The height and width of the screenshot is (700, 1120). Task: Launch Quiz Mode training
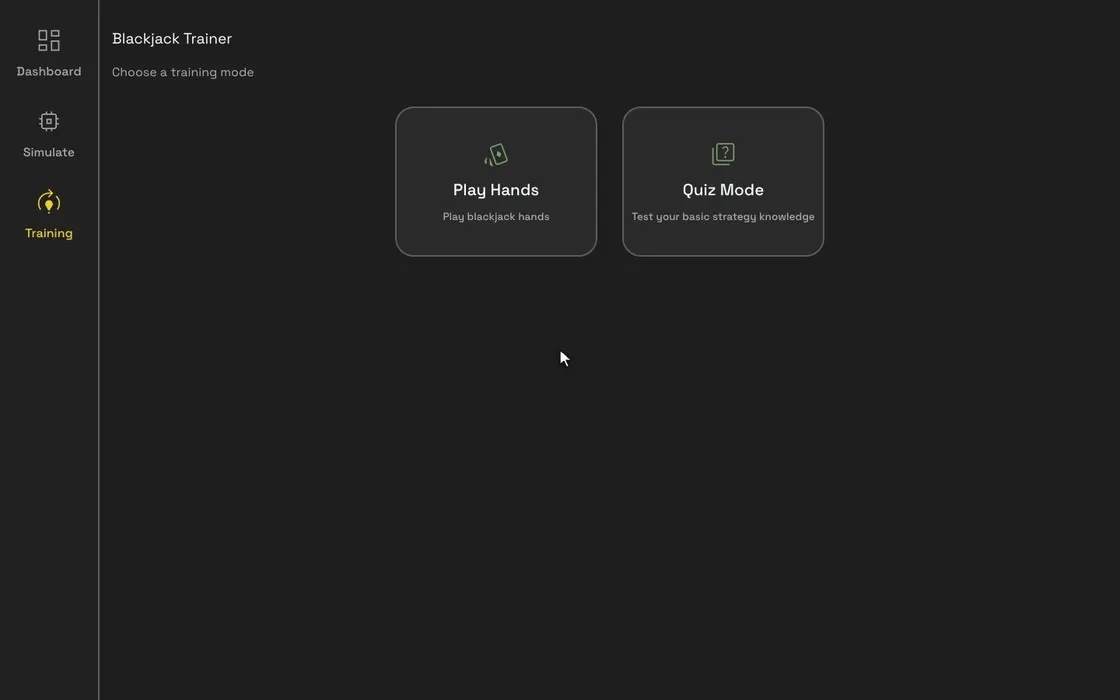(x=723, y=181)
